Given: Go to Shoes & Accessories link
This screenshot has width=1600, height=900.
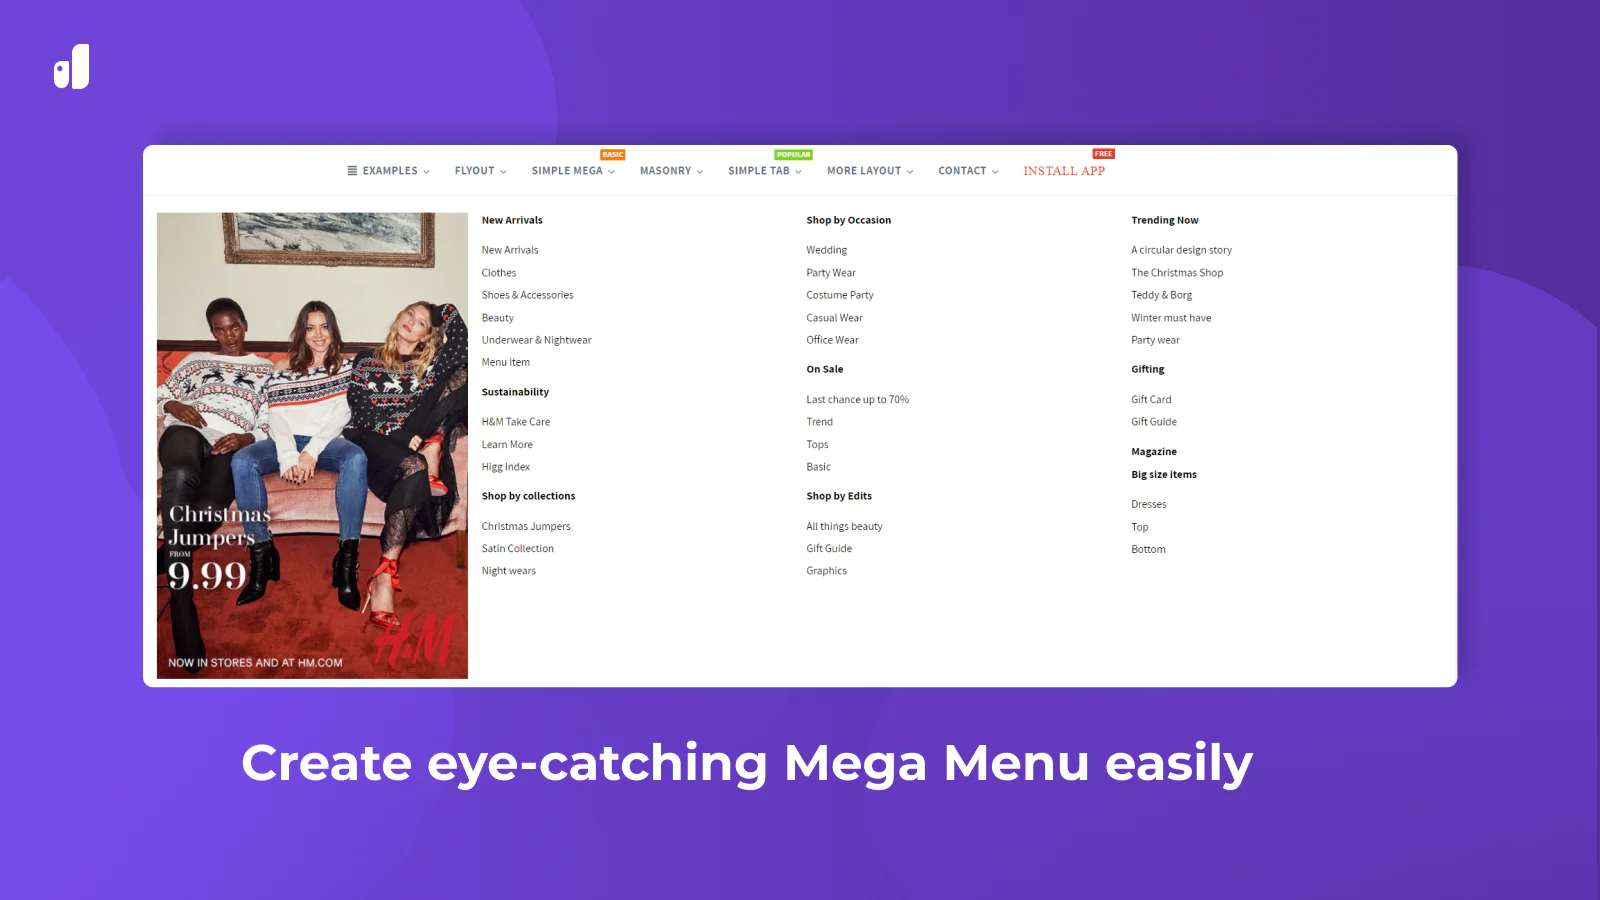Looking at the screenshot, I should pos(527,295).
